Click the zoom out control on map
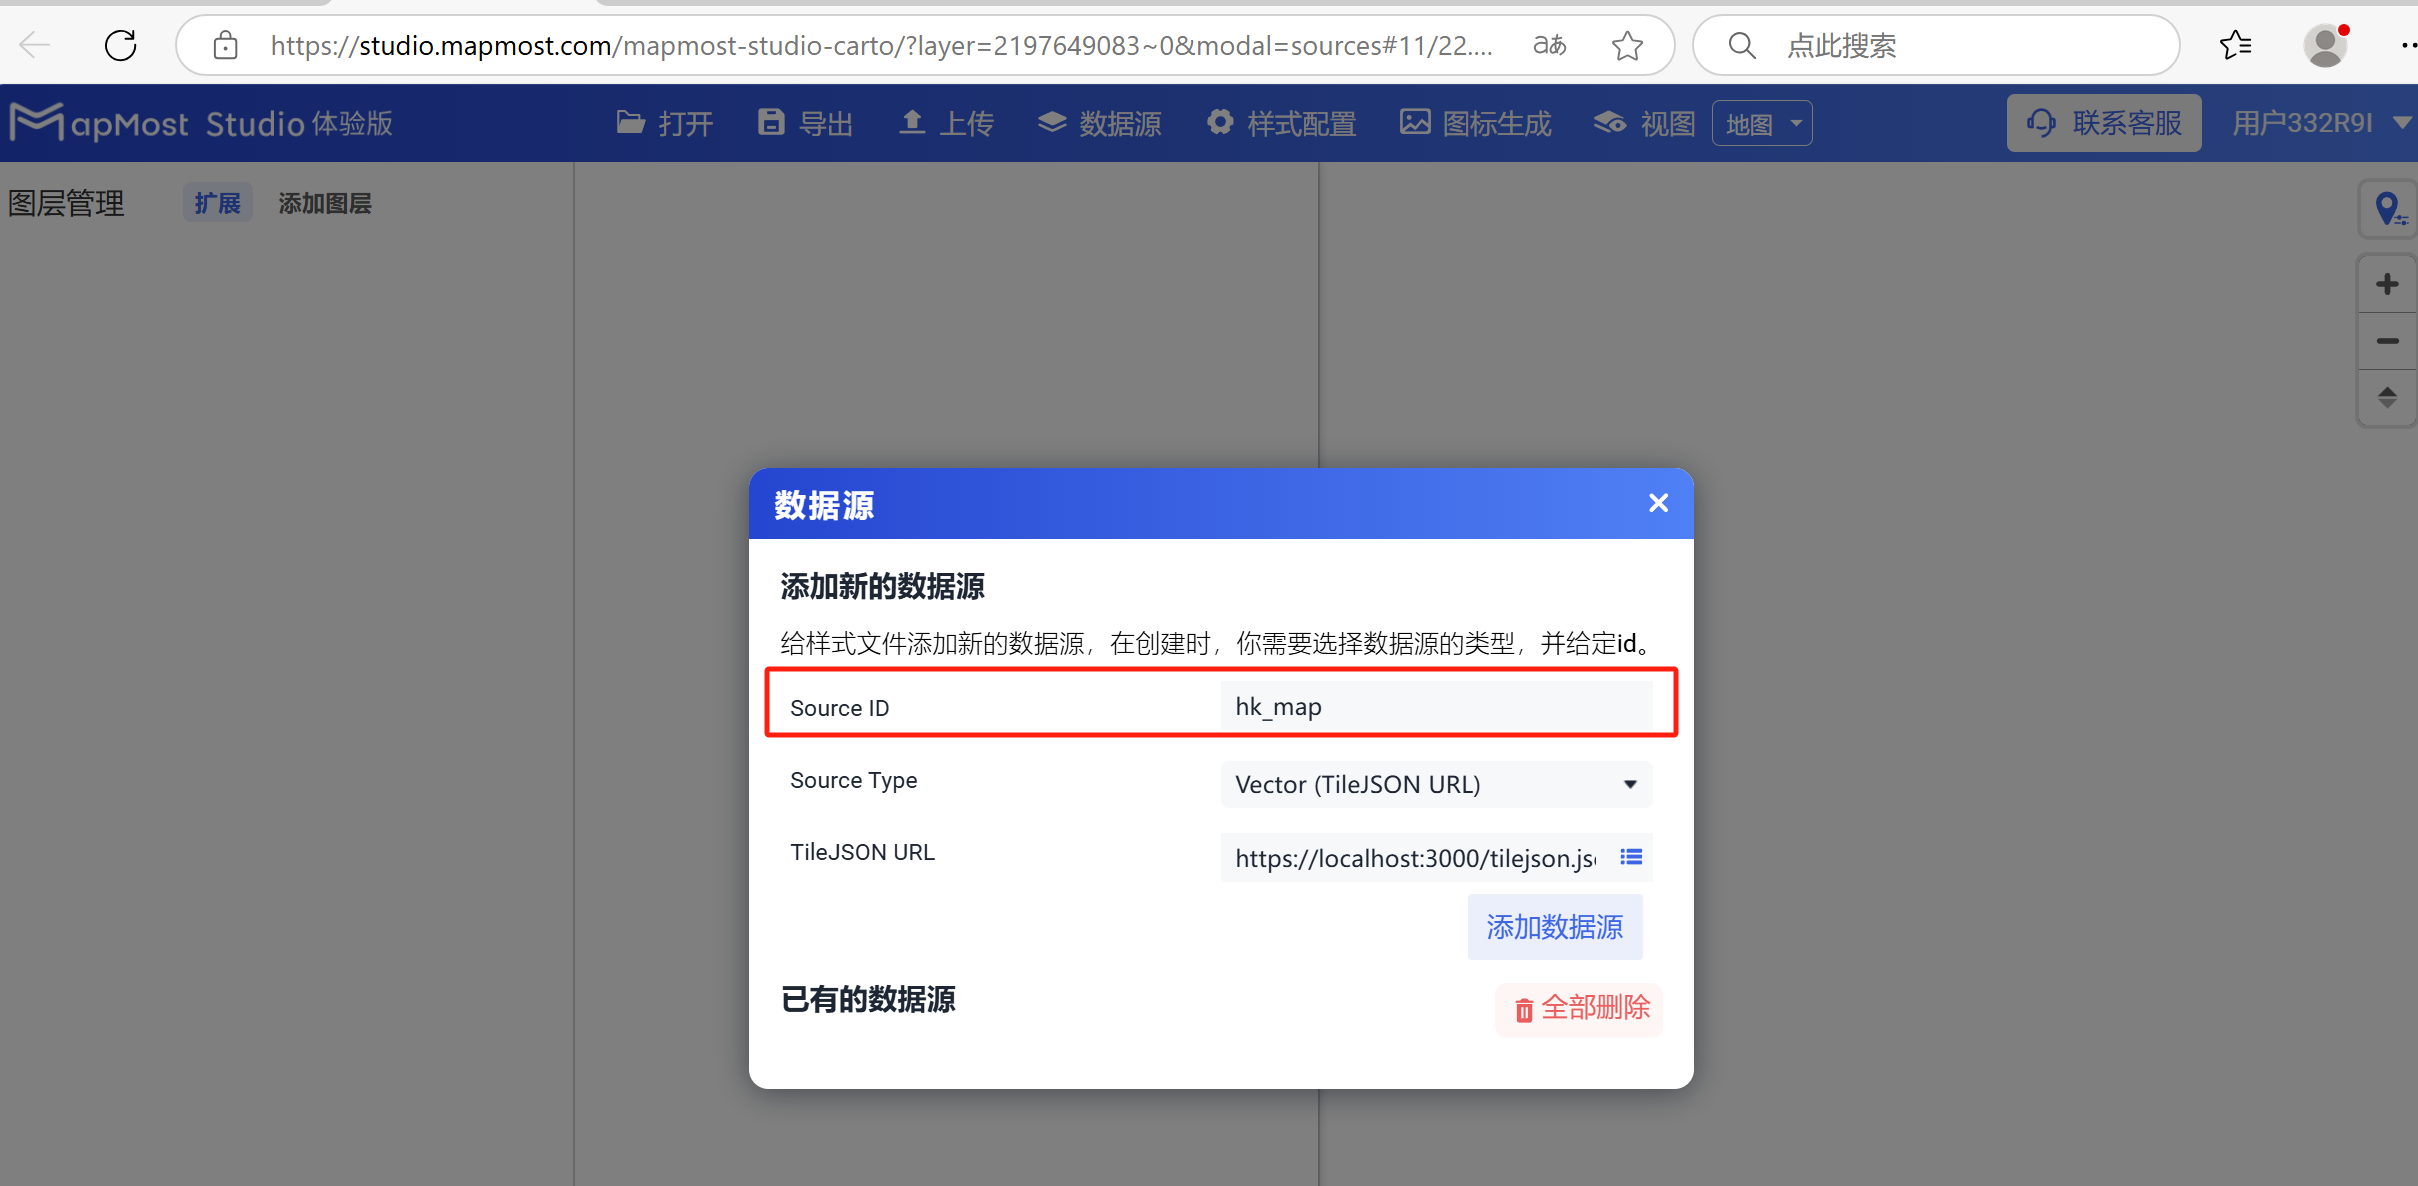 (x=2387, y=341)
